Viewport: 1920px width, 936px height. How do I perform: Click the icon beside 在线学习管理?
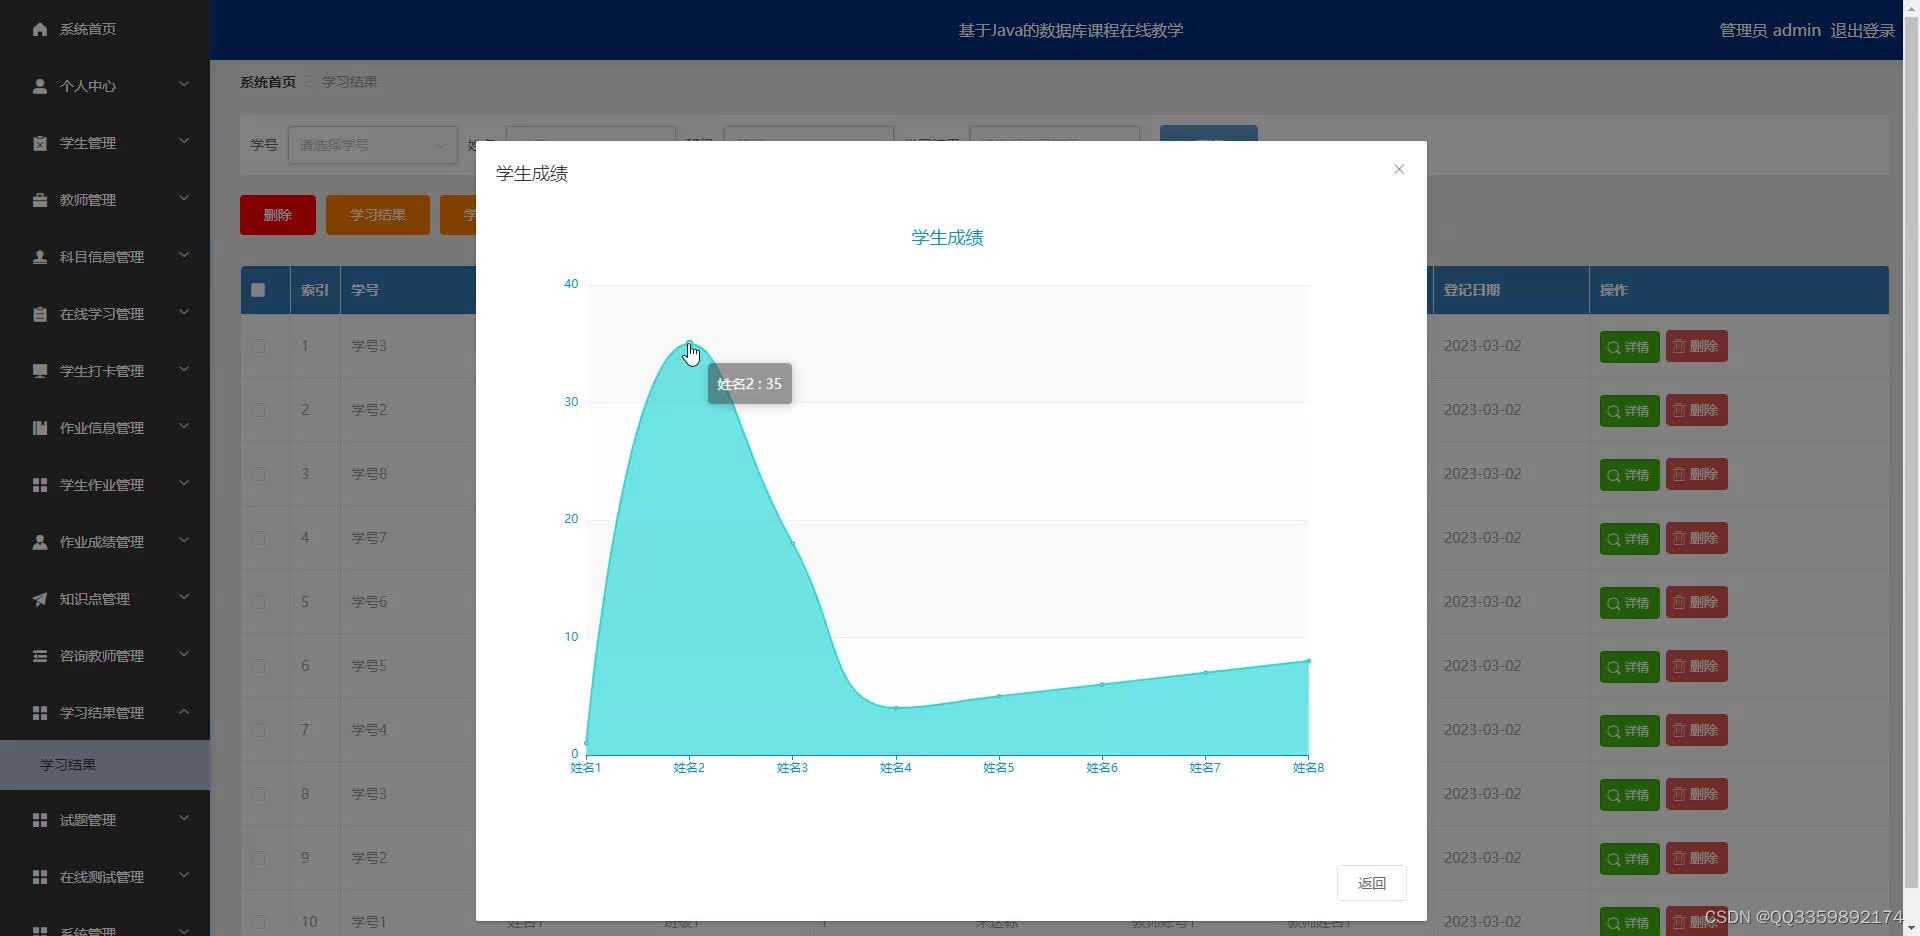pyautogui.click(x=40, y=314)
